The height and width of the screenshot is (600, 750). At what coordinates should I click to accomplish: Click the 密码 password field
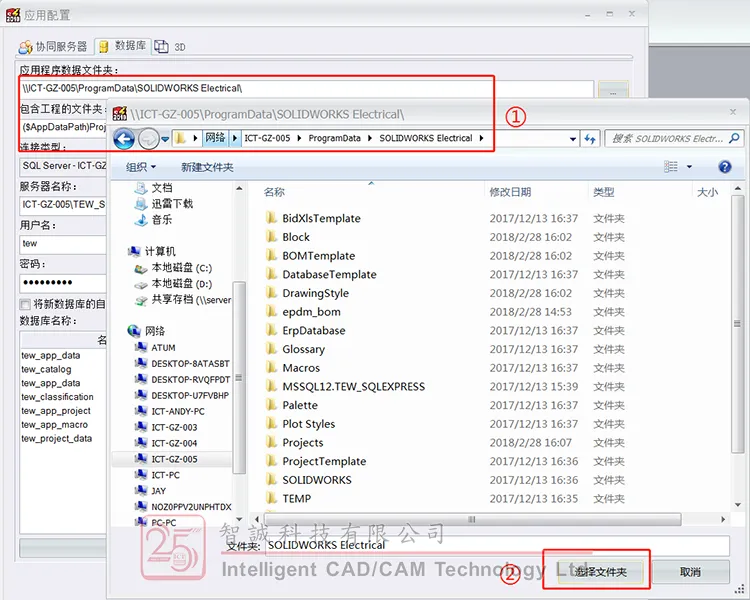click(x=63, y=283)
